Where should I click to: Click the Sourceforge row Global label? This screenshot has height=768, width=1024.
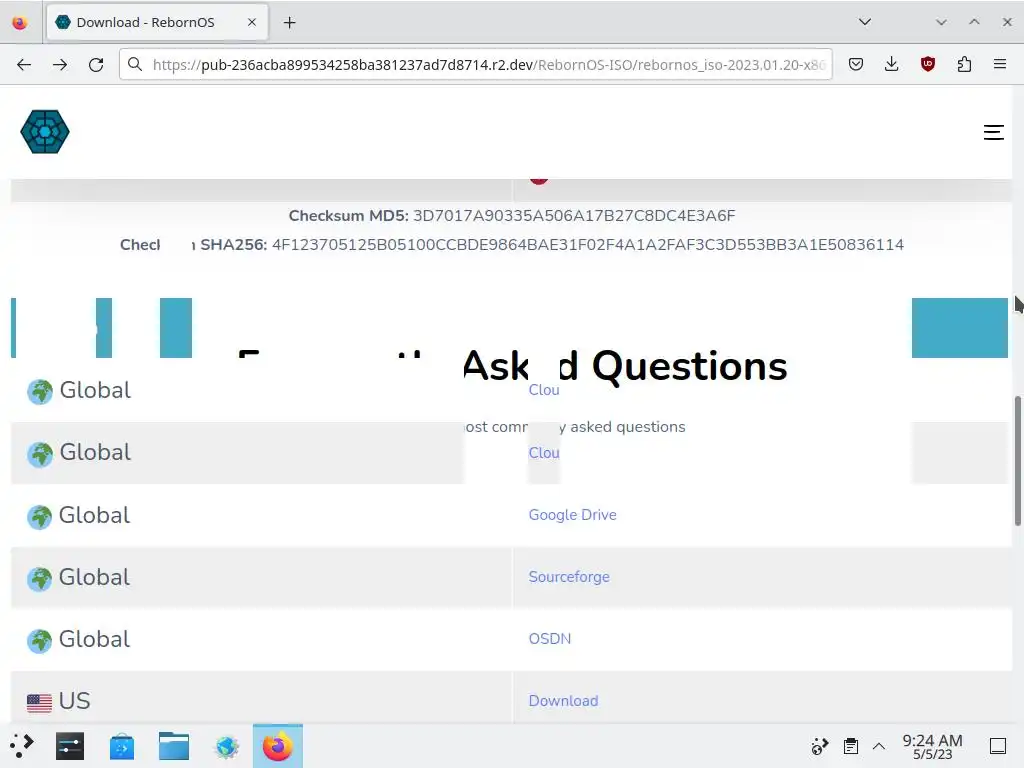(95, 577)
